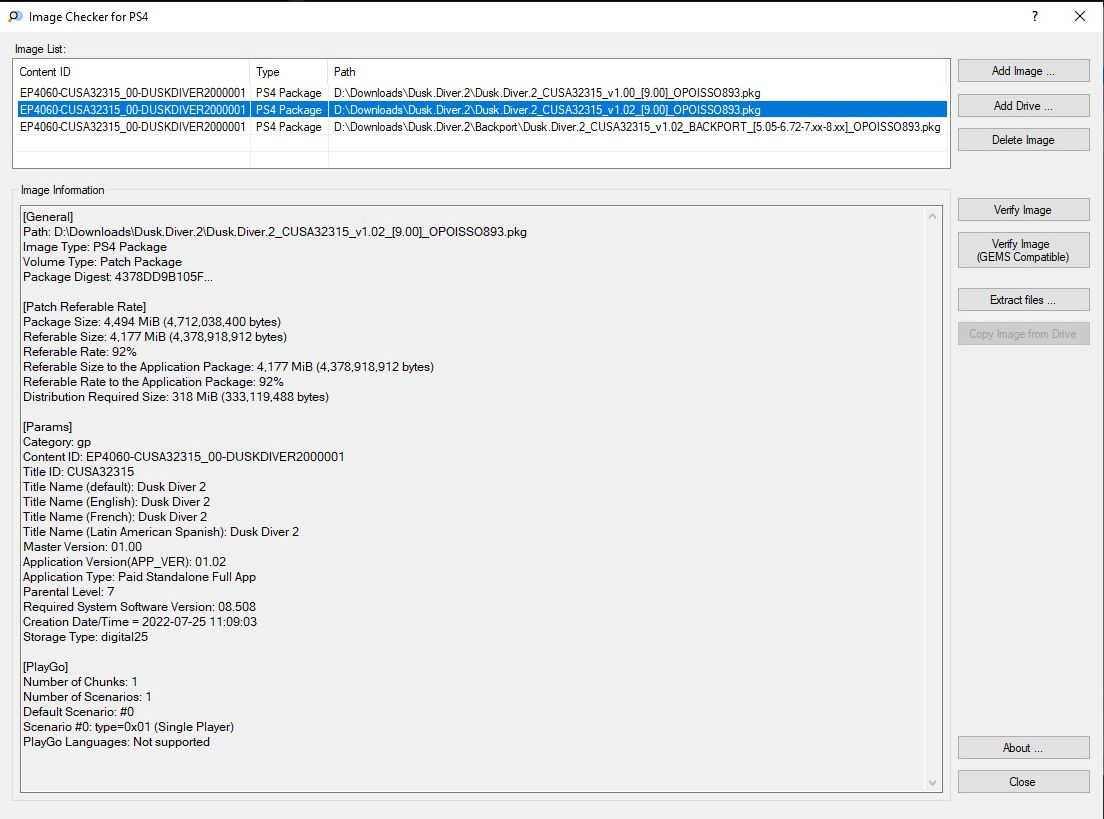Click the Volume Type: Patch Package line
The image size is (1104, 819).
pyautogui.click(x=102, y=262)
